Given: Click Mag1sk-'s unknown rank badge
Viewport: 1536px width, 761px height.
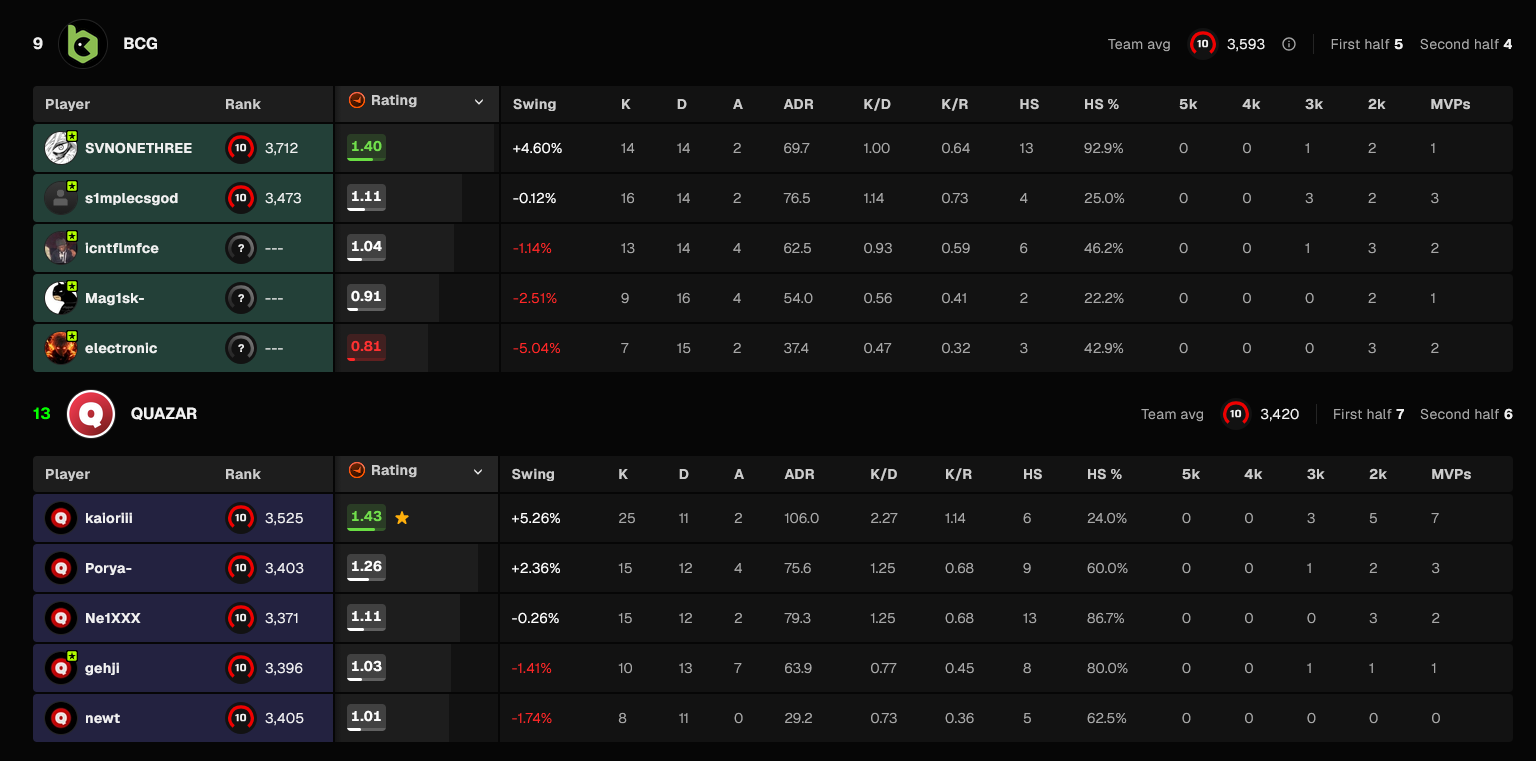Looking at the screenshot, I should (x=240, y=298).
